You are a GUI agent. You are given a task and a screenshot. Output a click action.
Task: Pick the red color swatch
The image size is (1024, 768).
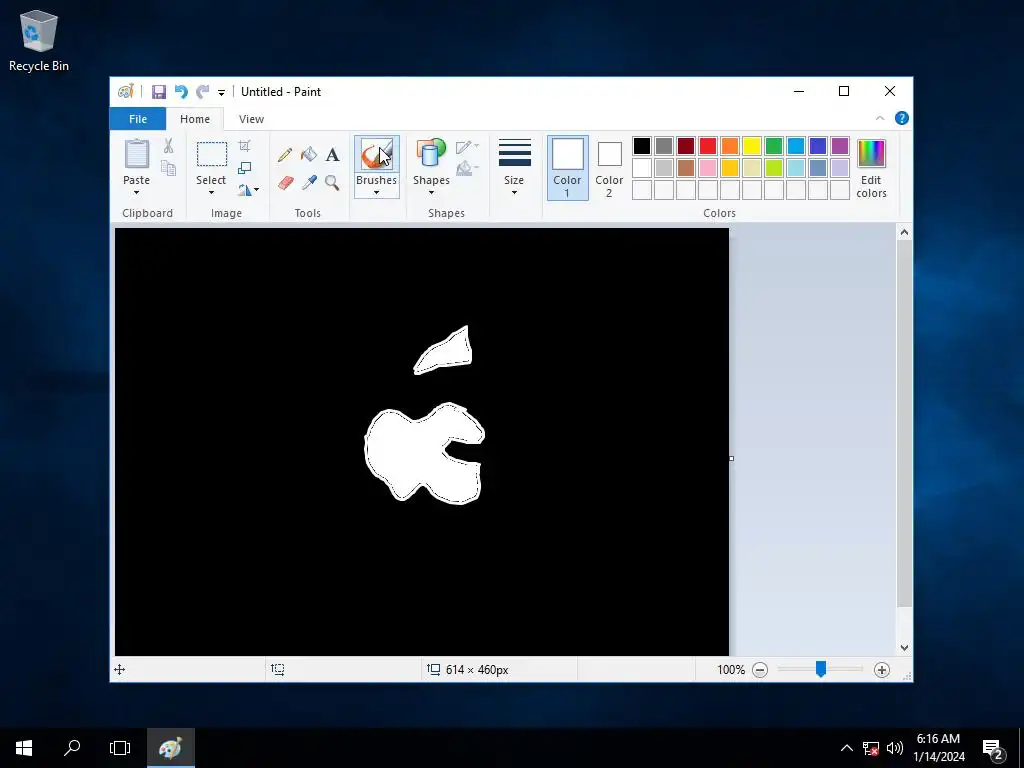tap(708, 146)
